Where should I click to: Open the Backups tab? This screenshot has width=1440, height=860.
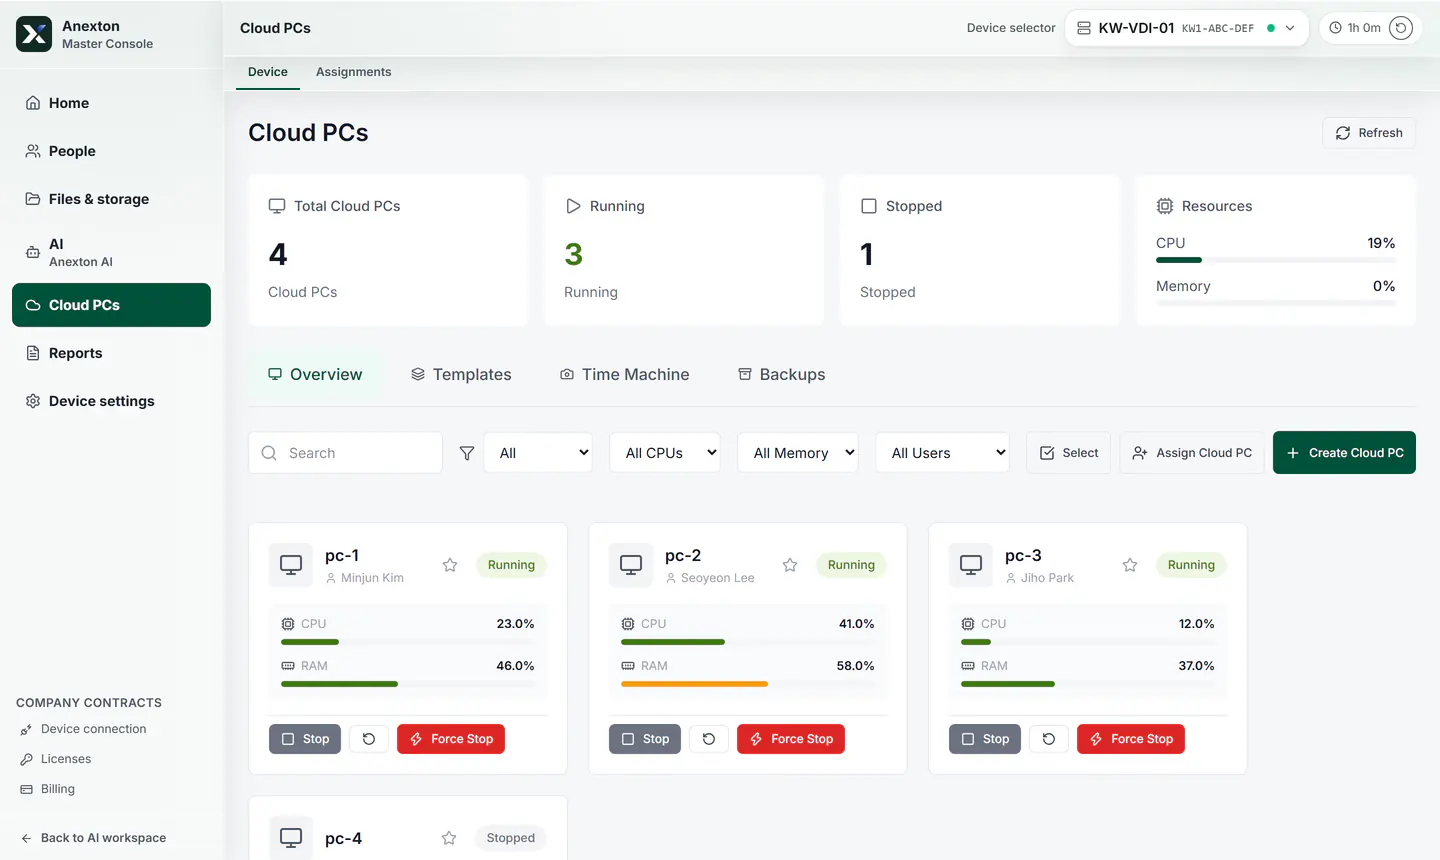[782, 374]
